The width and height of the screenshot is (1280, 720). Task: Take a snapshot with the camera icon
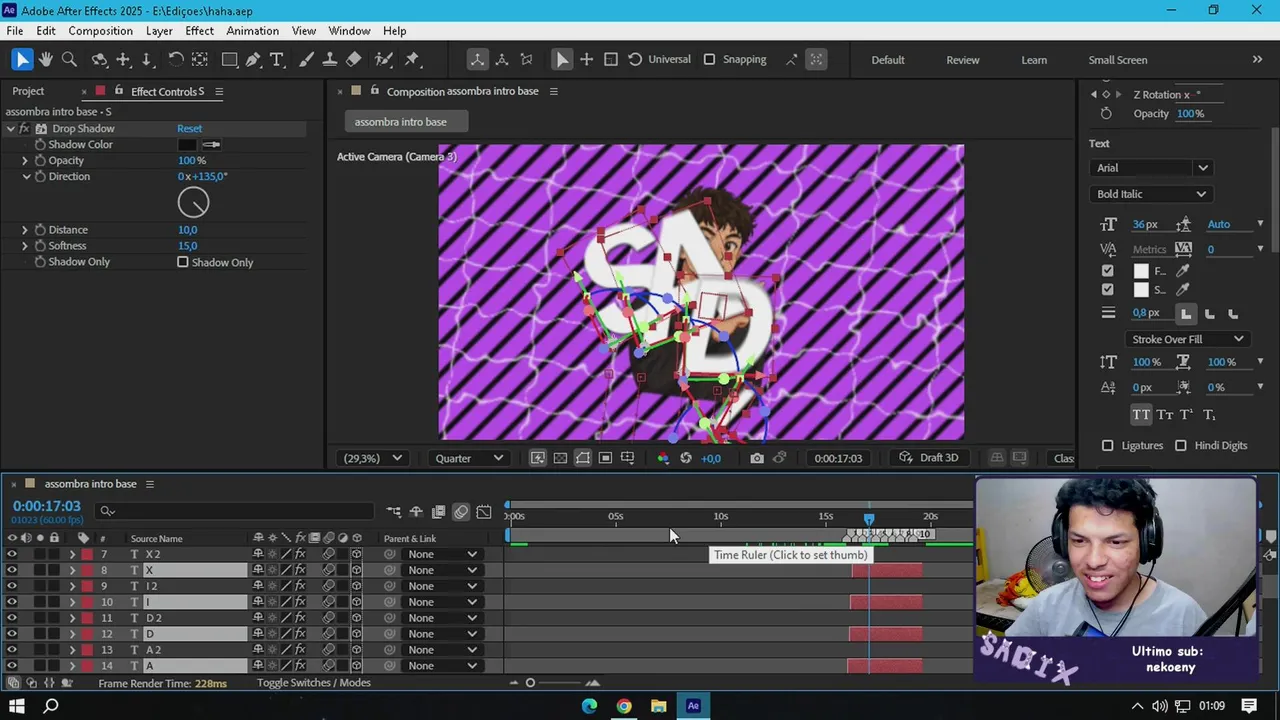[757, 458]
